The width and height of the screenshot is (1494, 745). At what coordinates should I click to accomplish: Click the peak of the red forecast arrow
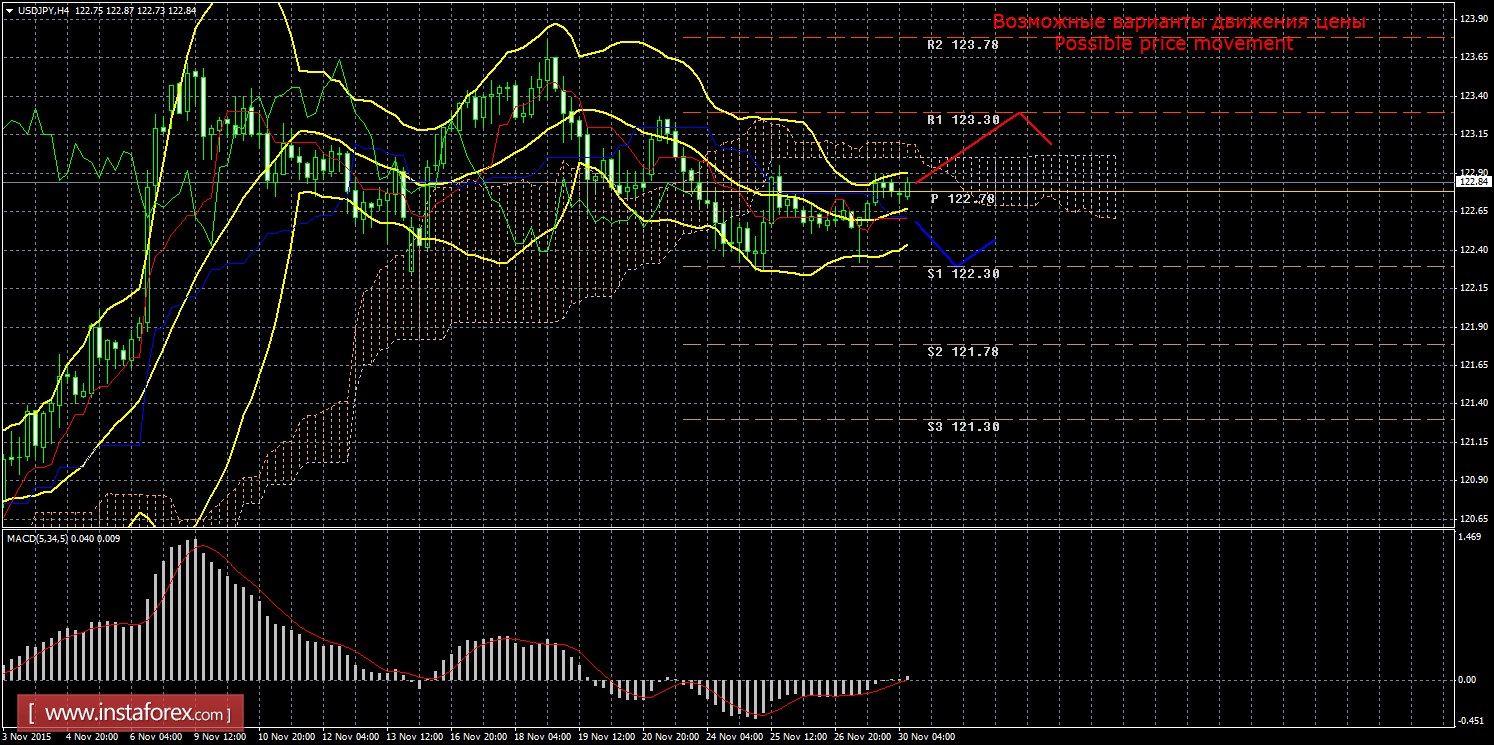click(x=1021, y=113)
